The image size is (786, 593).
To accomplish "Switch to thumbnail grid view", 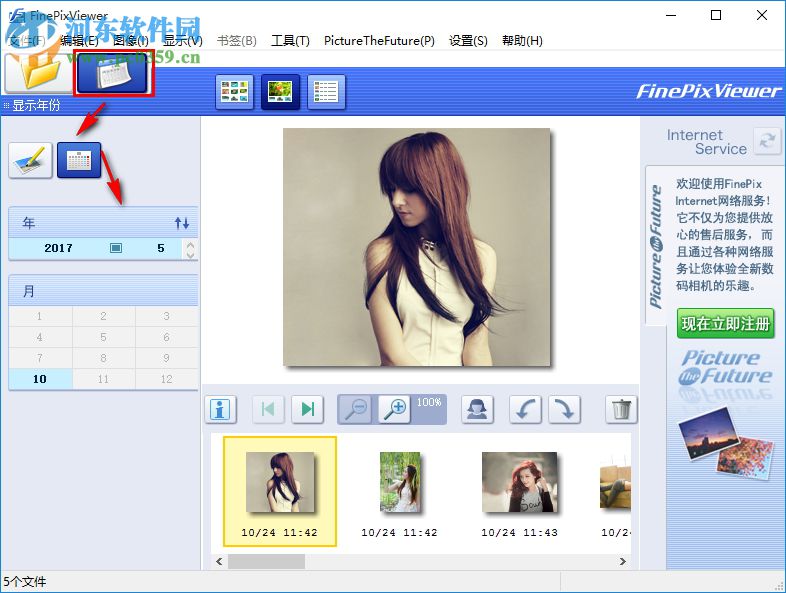I will pos(234,92).
